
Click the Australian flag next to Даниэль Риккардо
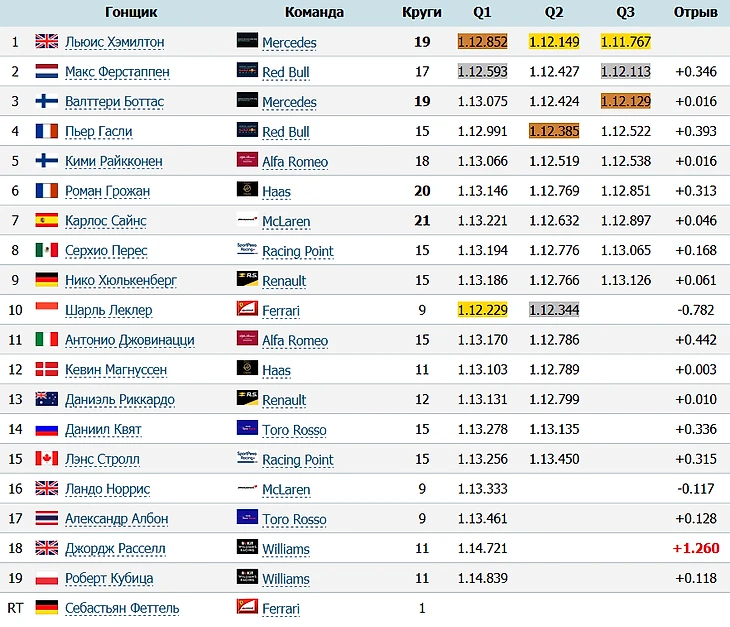pos(47,400)
